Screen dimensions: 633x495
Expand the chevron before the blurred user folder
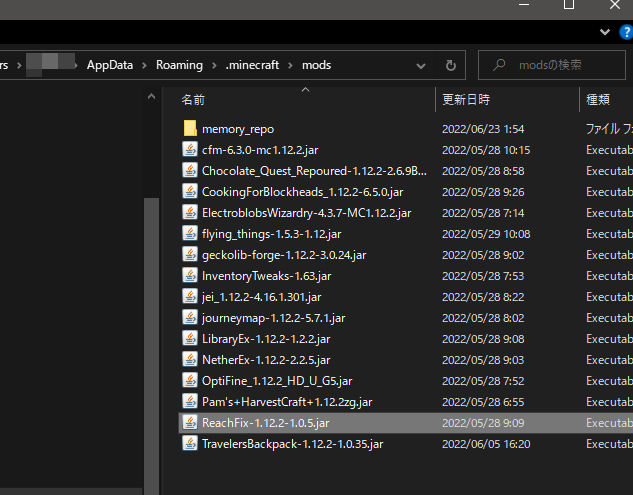click(19, 65)
